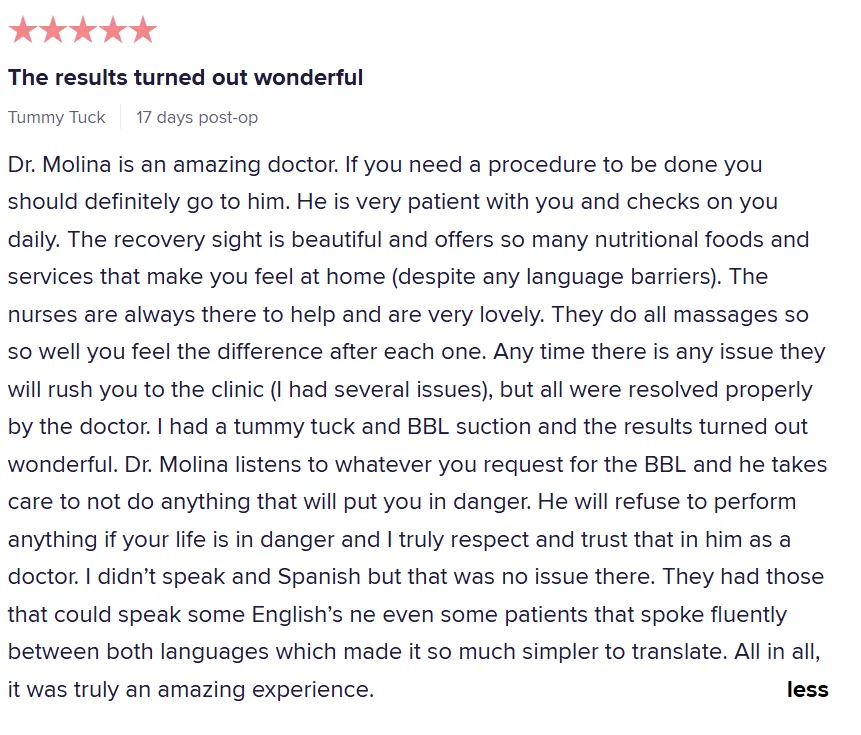Select the 'Tummy Tuck' procedure label
The height and width of the screenshot is (735, 861).
57,117
